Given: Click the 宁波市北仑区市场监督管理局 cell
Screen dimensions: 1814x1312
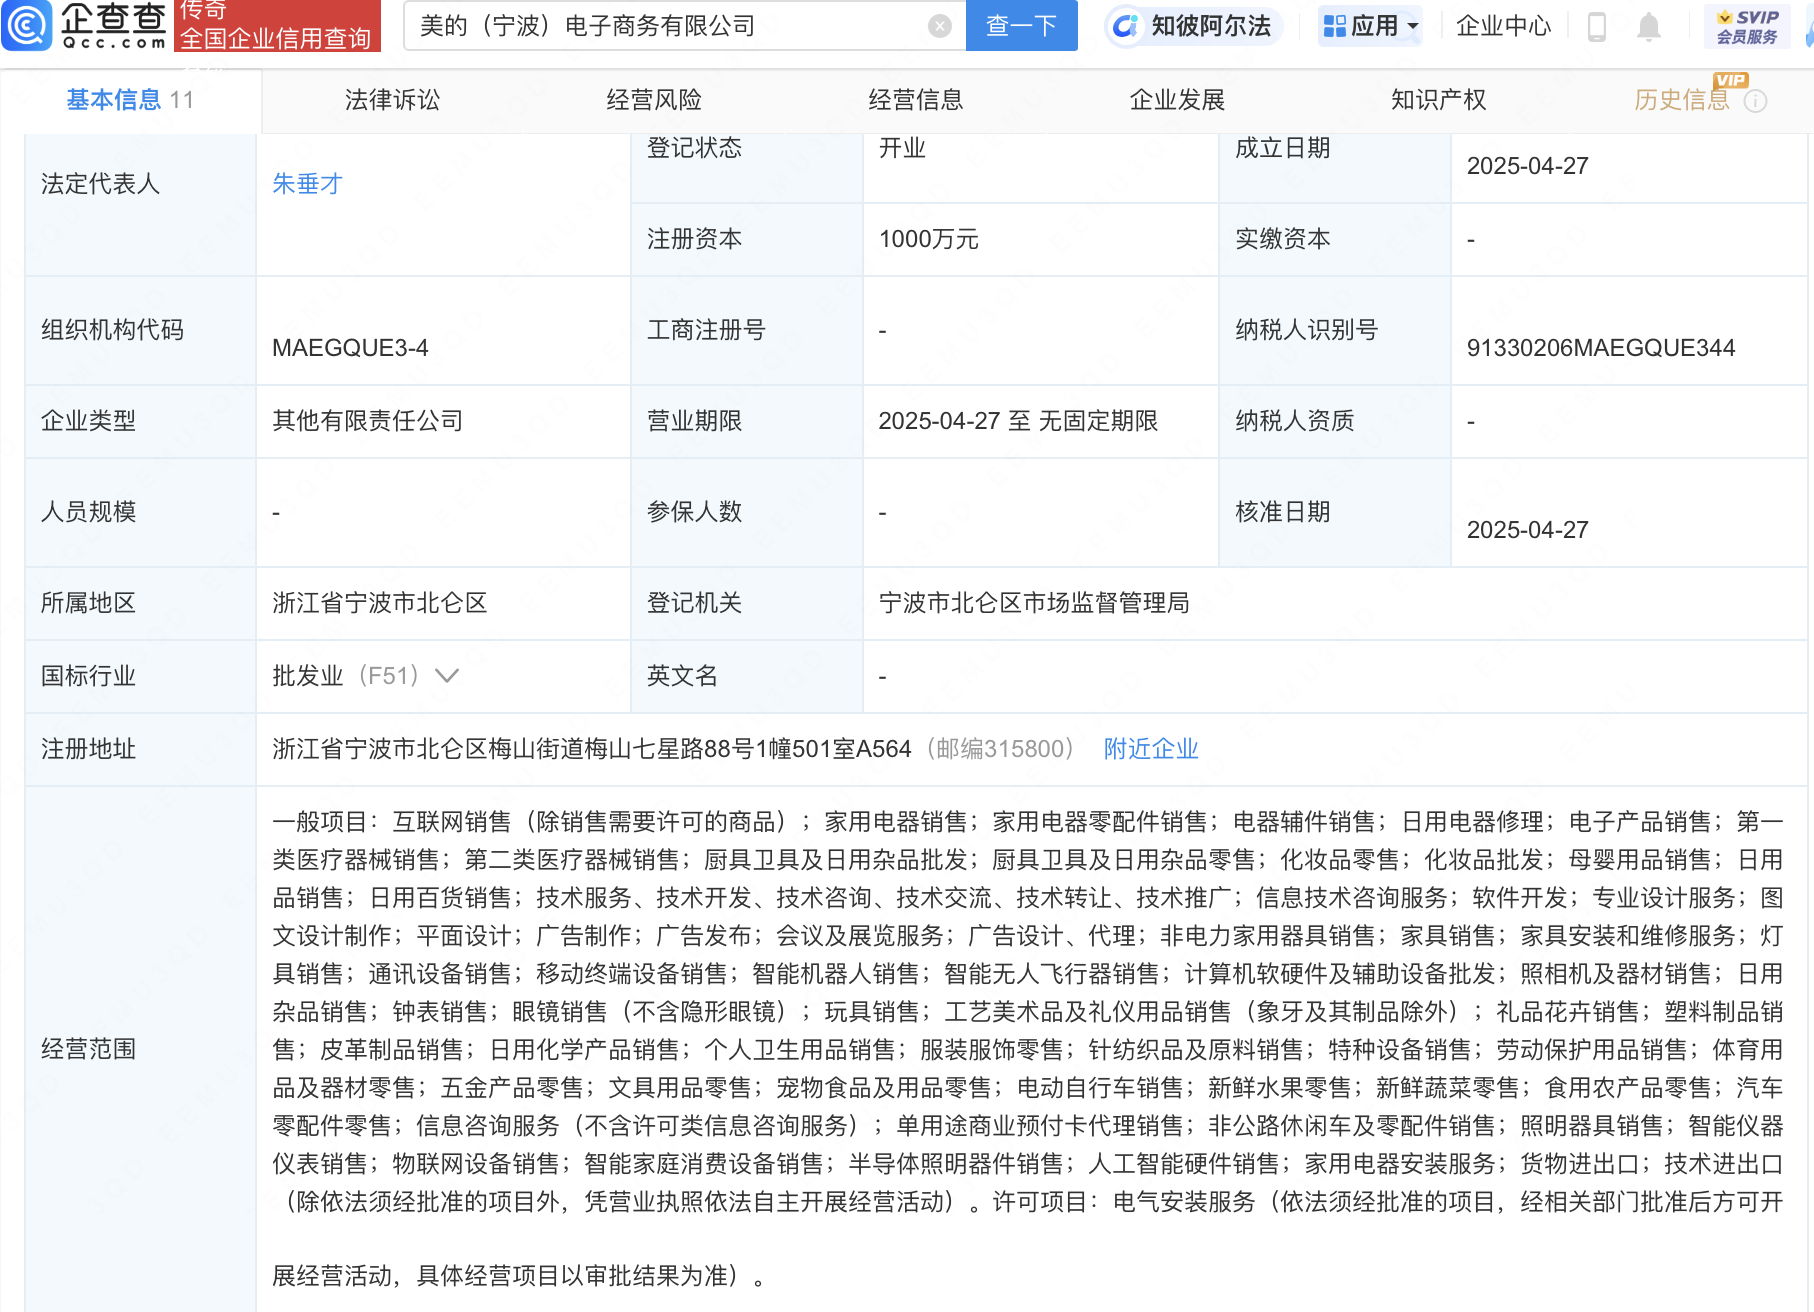Looking at the screenshot, I should pos(1034,603).
